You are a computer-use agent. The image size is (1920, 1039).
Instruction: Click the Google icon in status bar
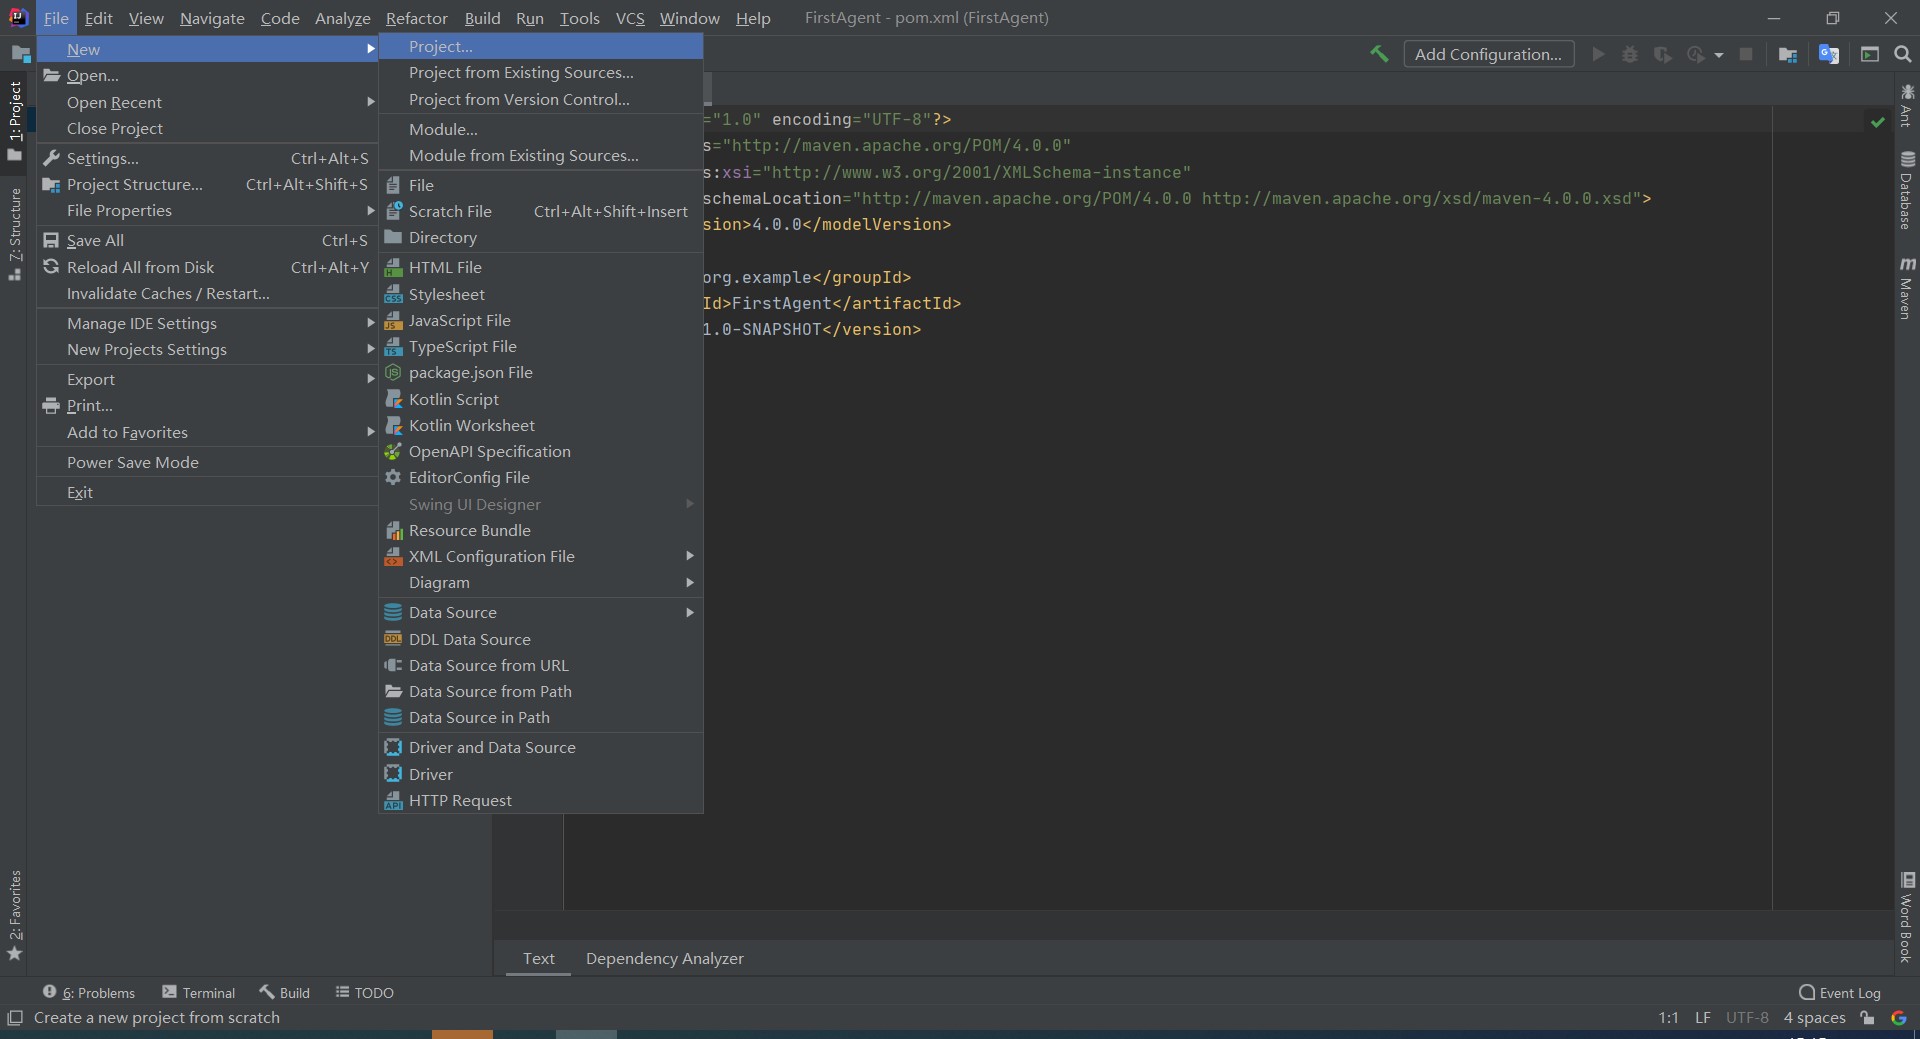coord(1899,1018)
